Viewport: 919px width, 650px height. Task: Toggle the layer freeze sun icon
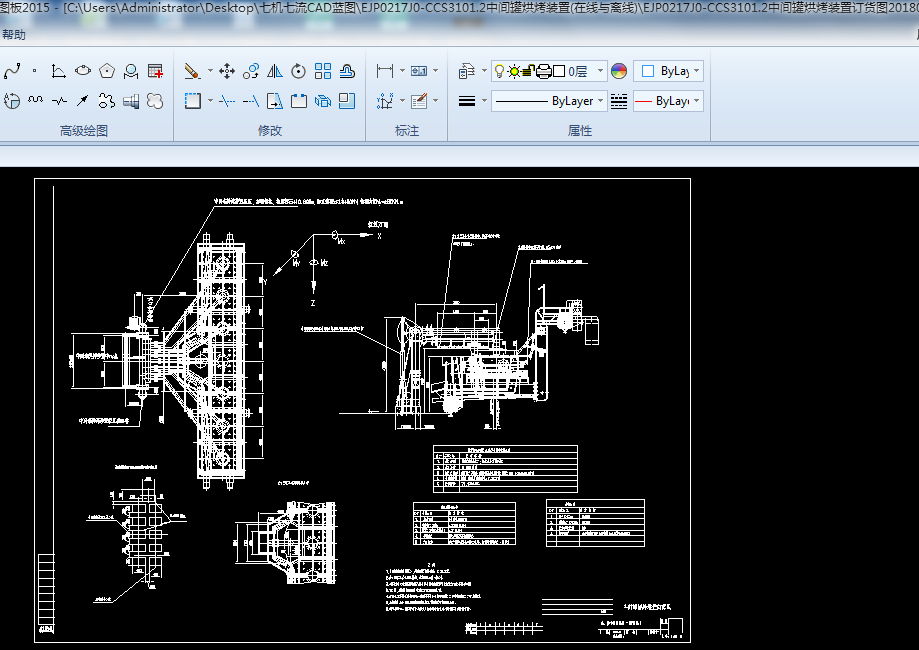(514, 71)
